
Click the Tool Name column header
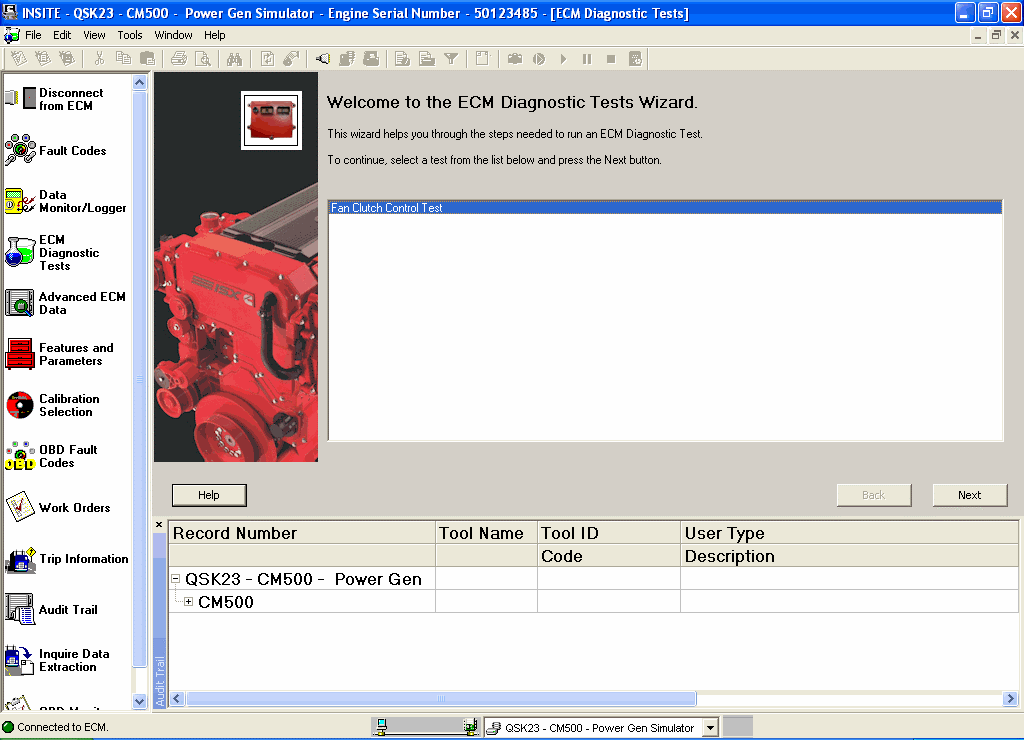[487, 533]
